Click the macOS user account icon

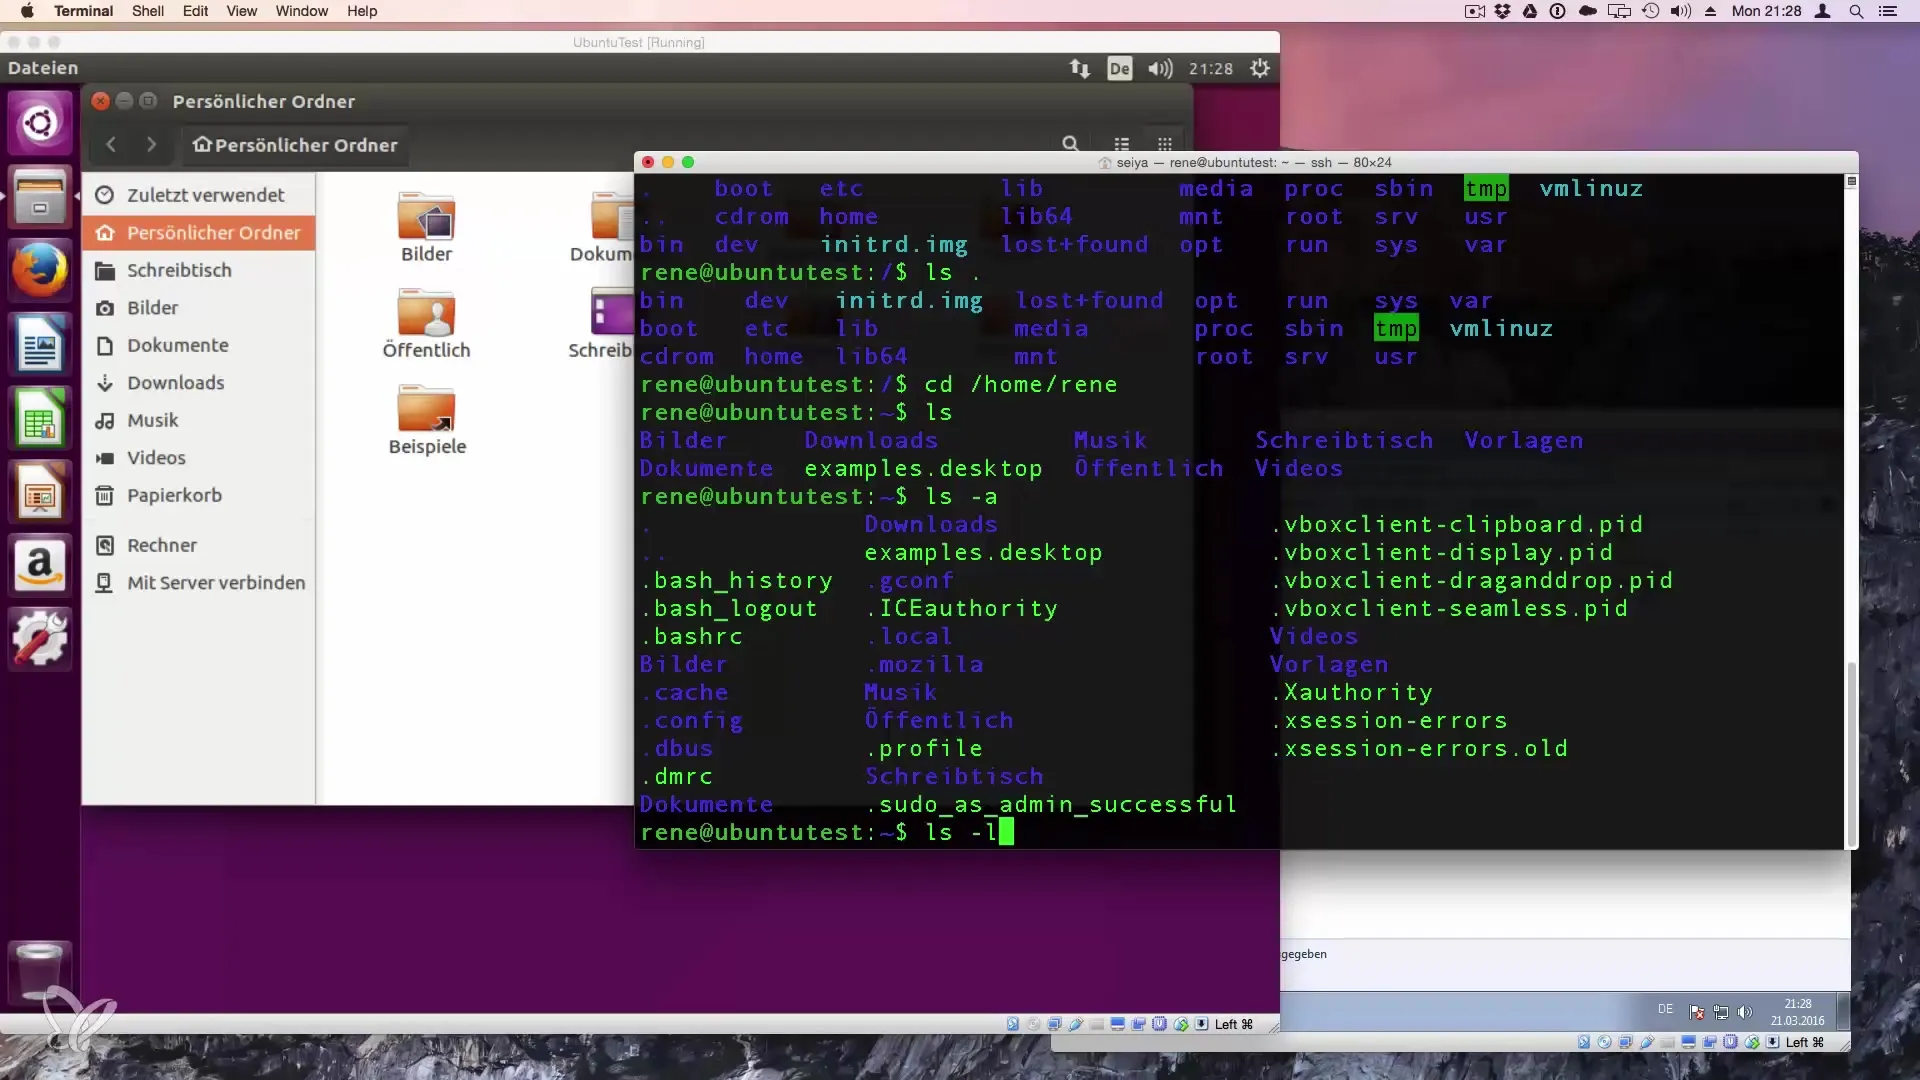pyautogui.click(x=1823, y=11)
